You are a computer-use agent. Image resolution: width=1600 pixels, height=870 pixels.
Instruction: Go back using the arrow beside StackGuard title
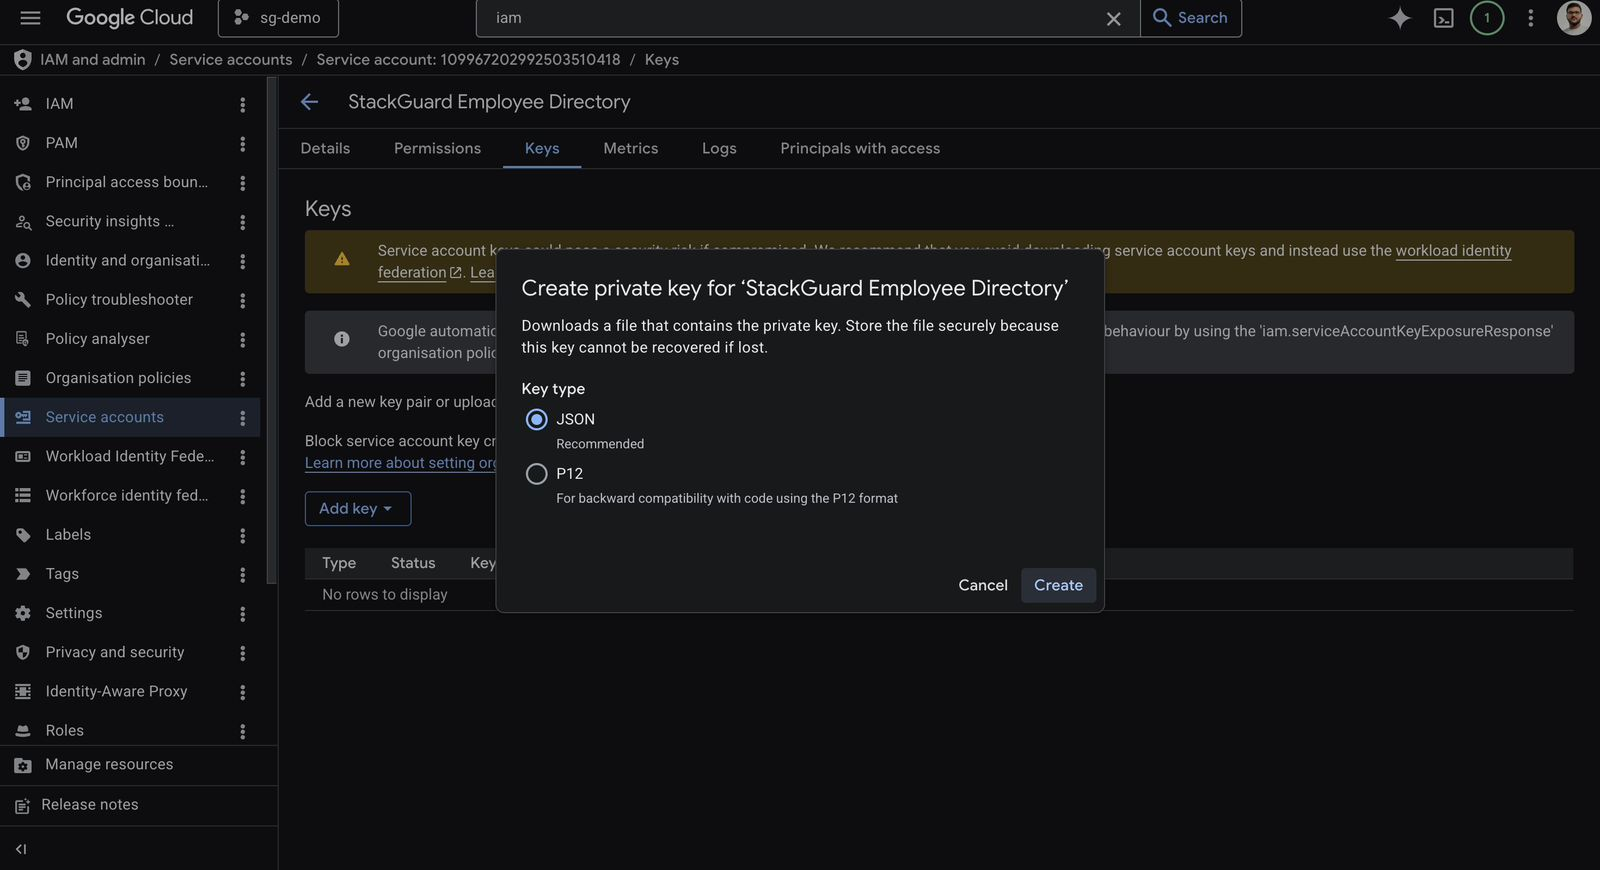tap(310, 102)
